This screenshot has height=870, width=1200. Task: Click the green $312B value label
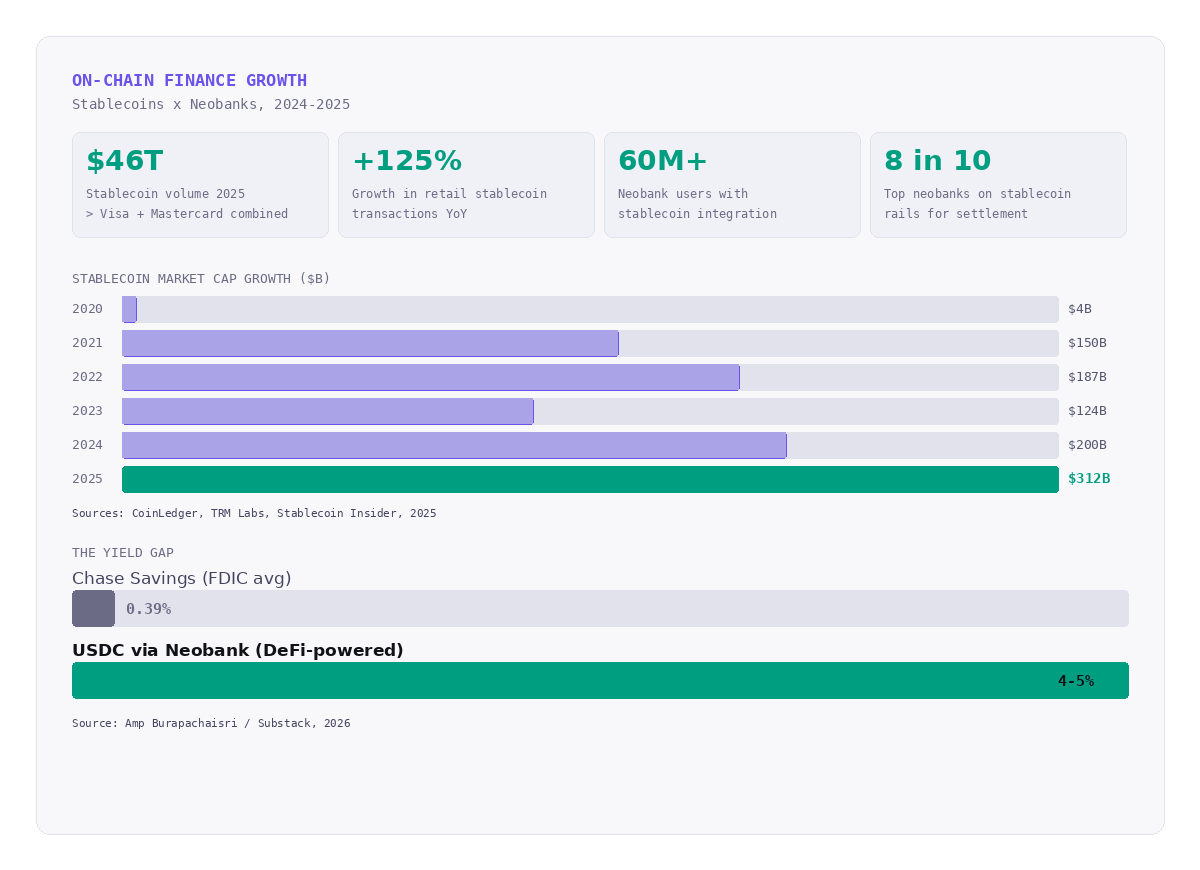[x=1089, y=479]
